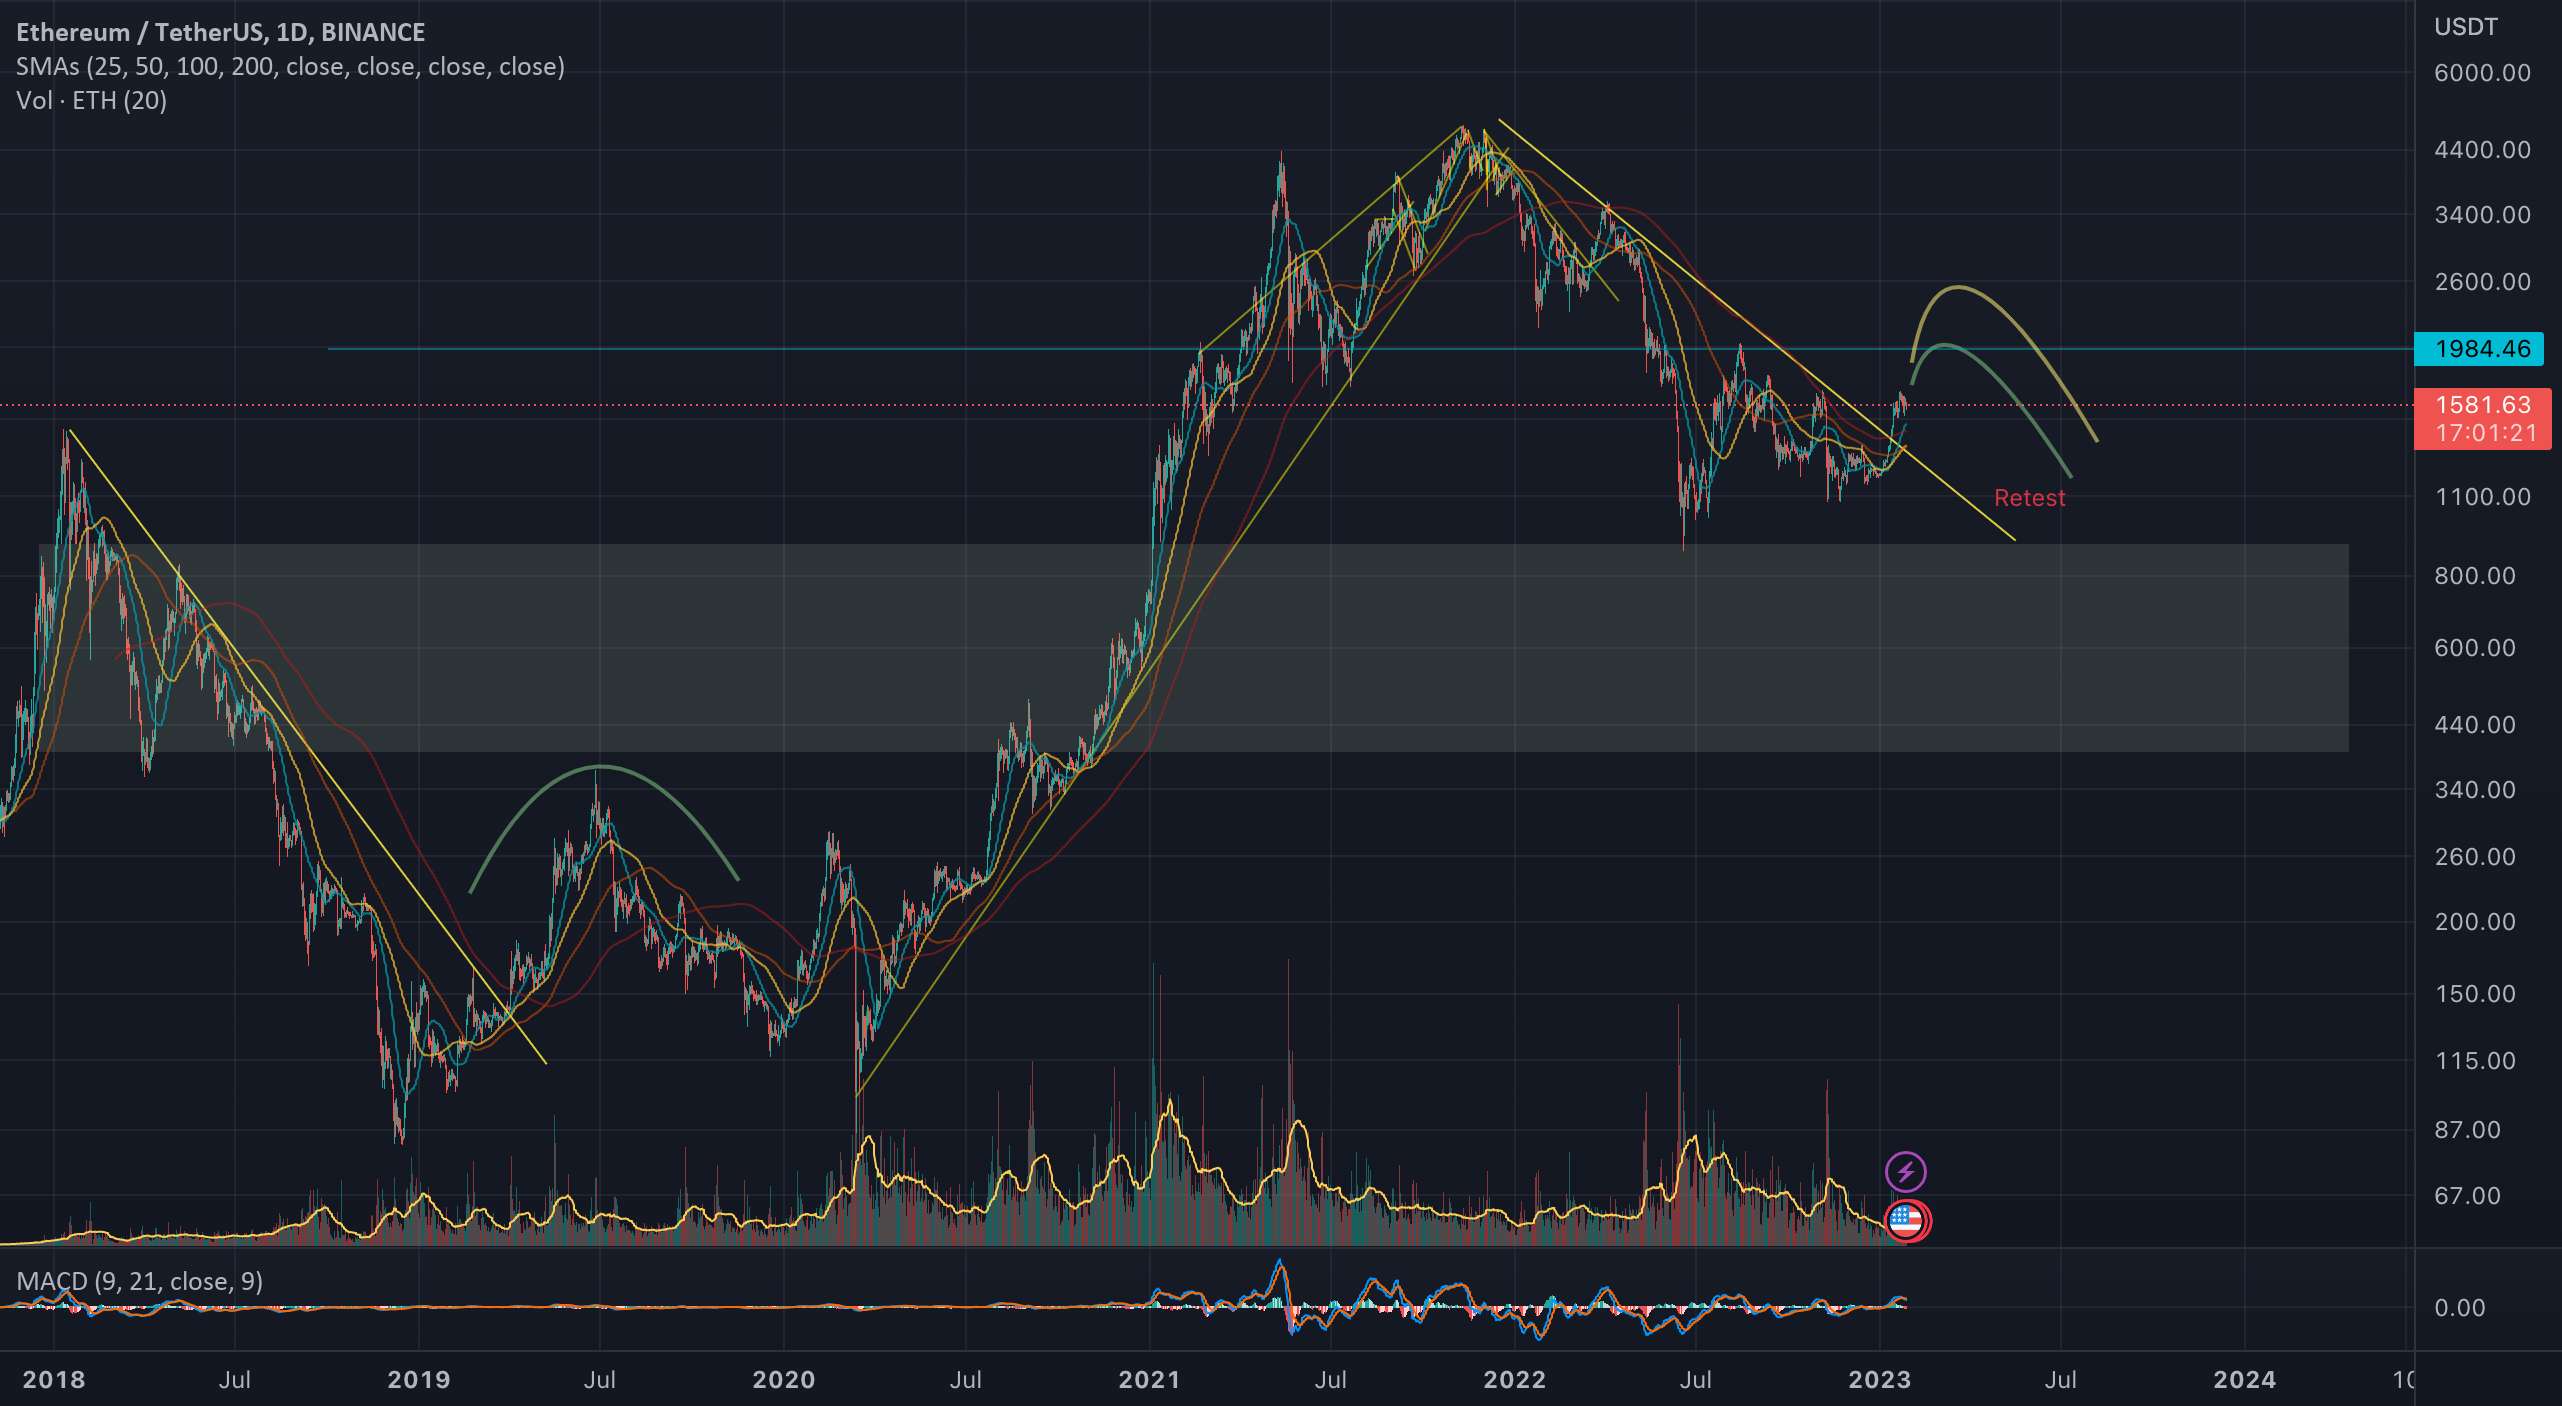Click the 2018 time axis label

click(54, 1380)
